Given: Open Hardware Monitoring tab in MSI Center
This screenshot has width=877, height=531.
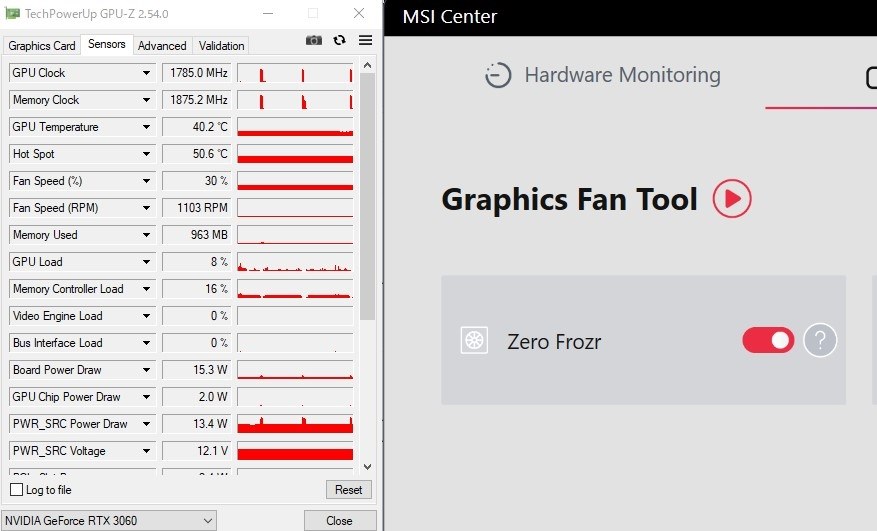Looking at the screenshot, I should pos(603,75).
